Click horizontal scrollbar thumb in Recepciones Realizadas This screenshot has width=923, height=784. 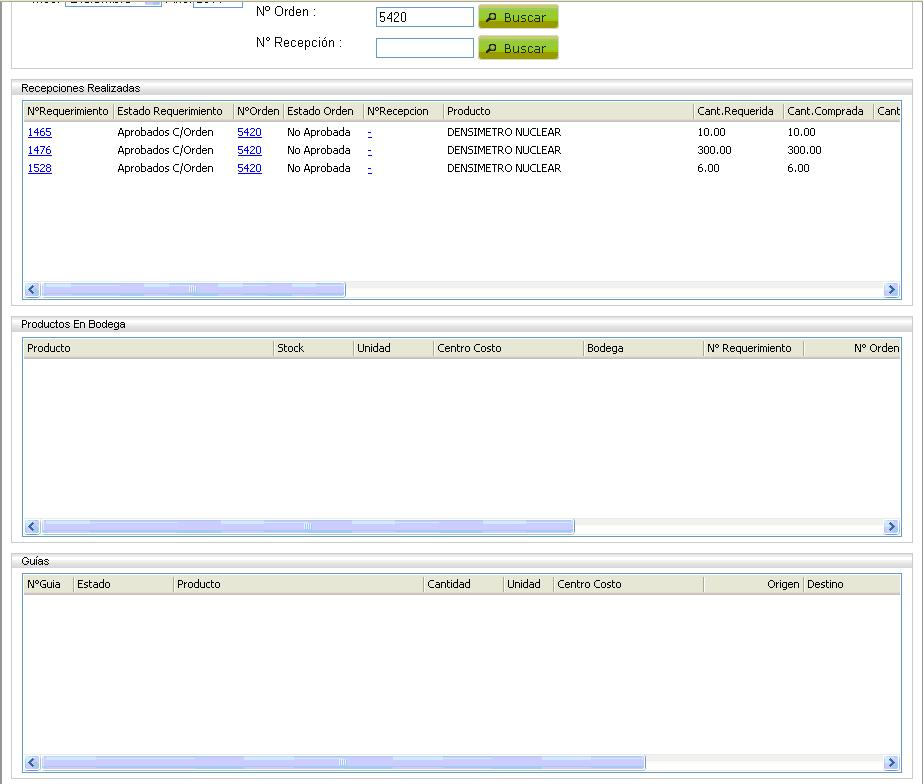(193, 290)
